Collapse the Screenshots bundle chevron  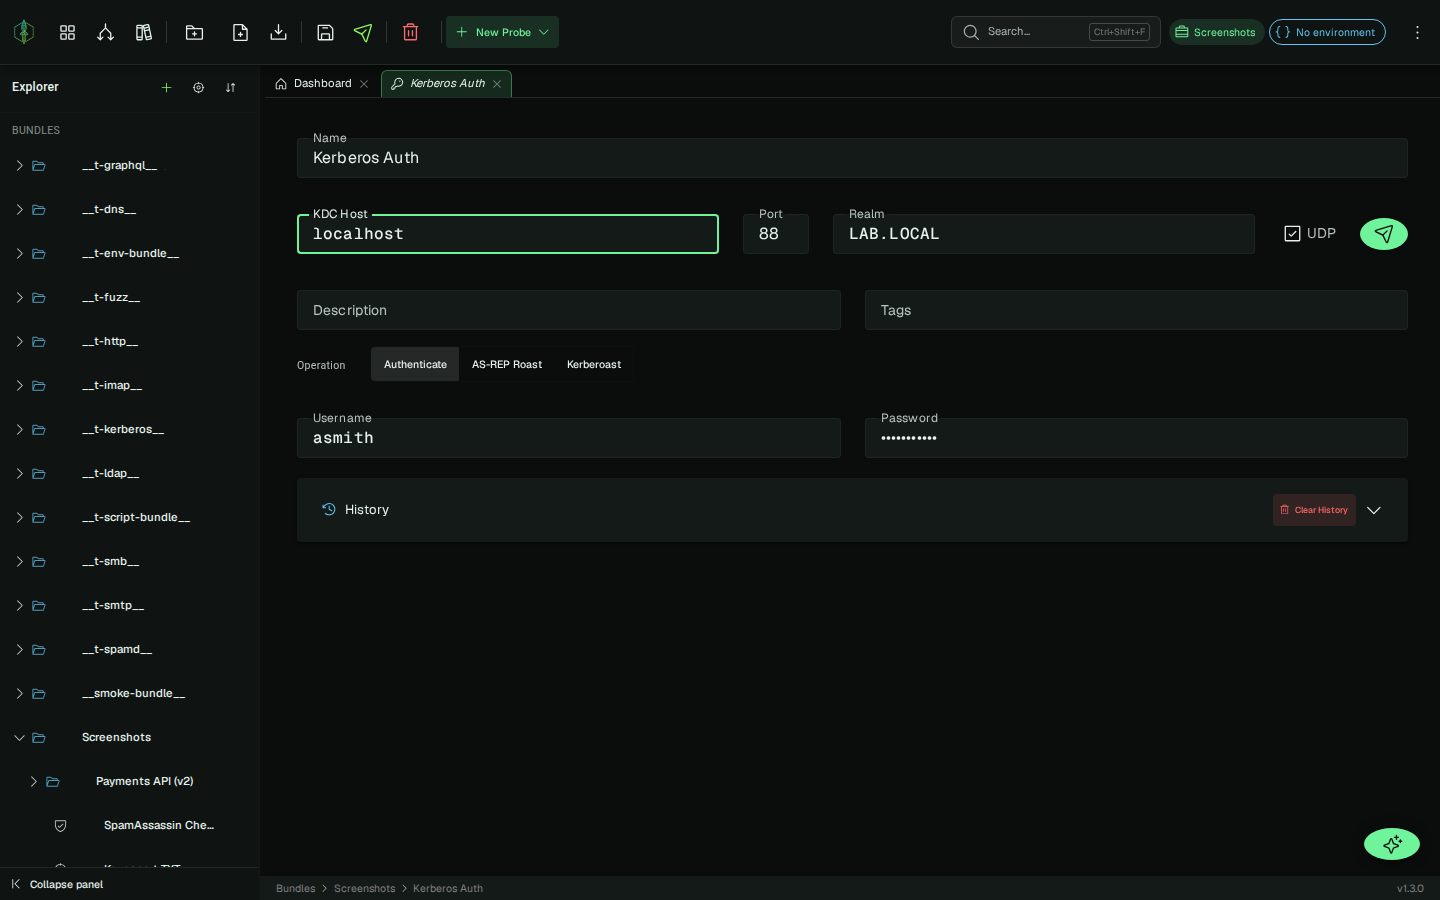(19, 737)
